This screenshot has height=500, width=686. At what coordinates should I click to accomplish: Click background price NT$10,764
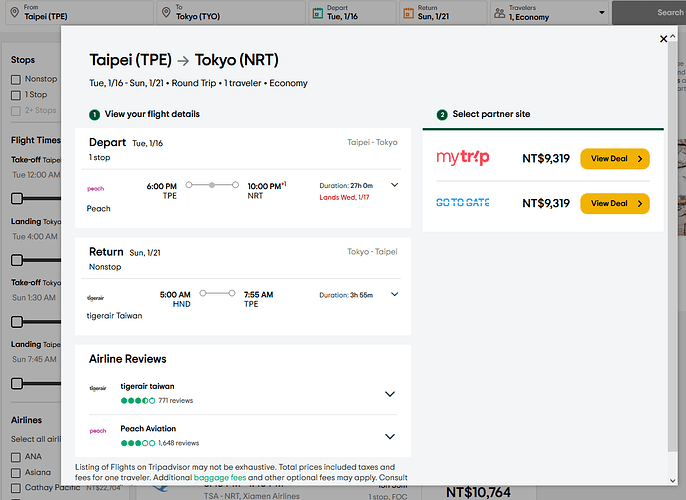[478, 493]
